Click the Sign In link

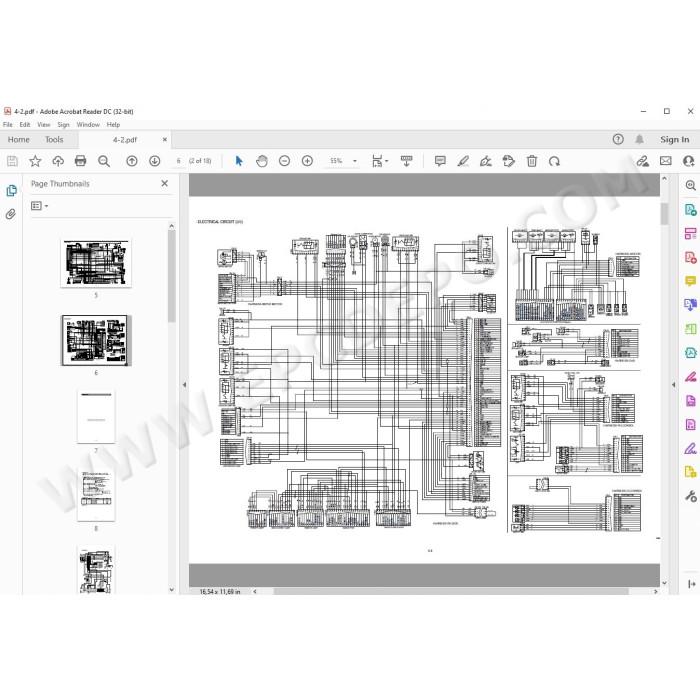[675, 139]
